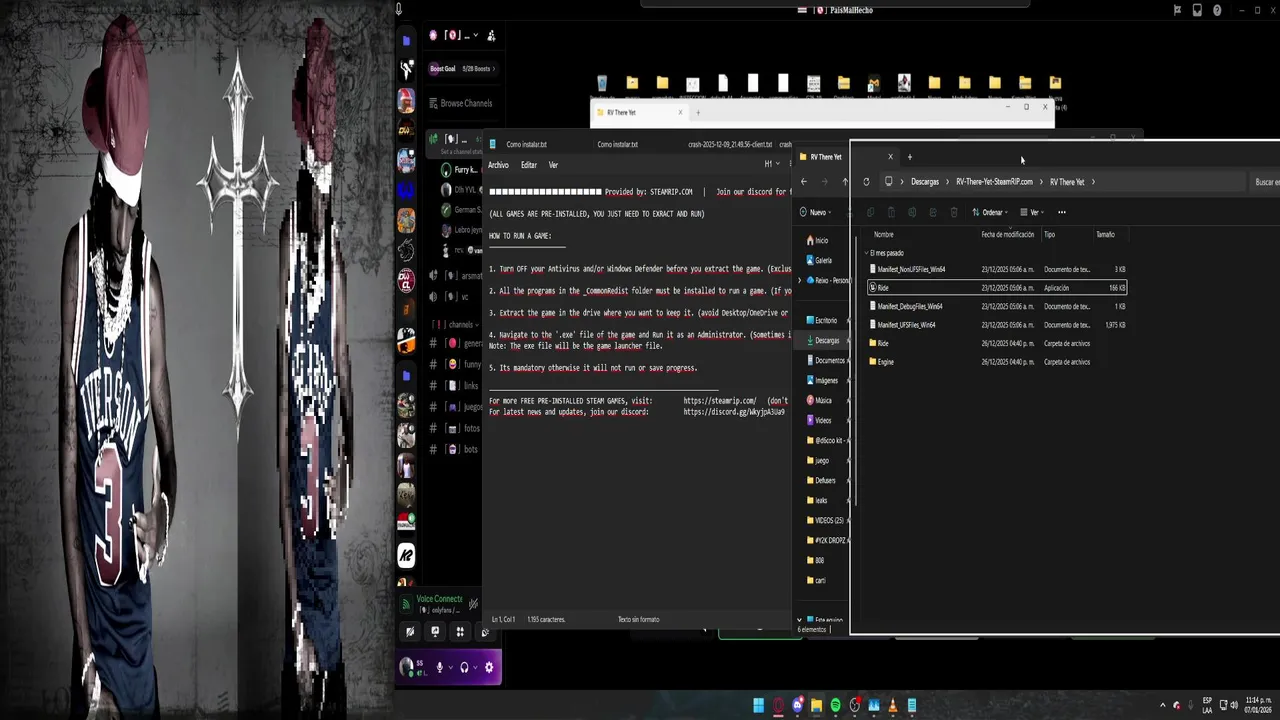Open the 808 folder in sidebar
This screenshot has width=1280, height=720.
(x=816, y=560)
